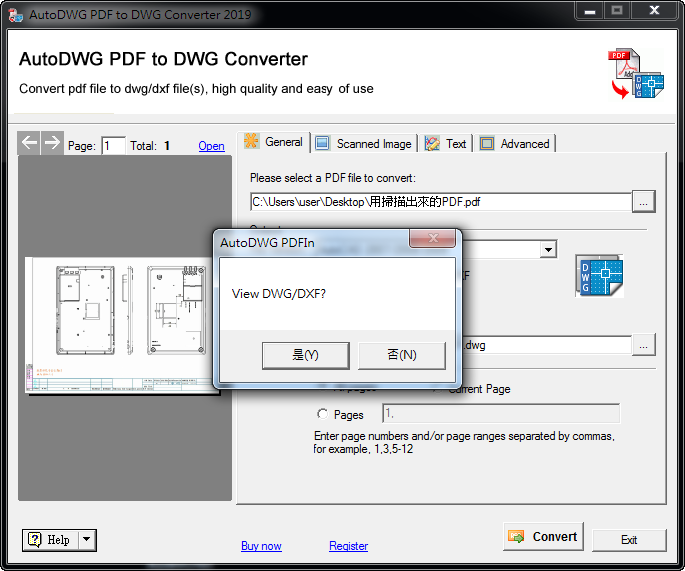Follow the Buy now link
Image resolution: width=685 pixels, height=571 pixels.
pyautogui.click(x=261, y=546)
